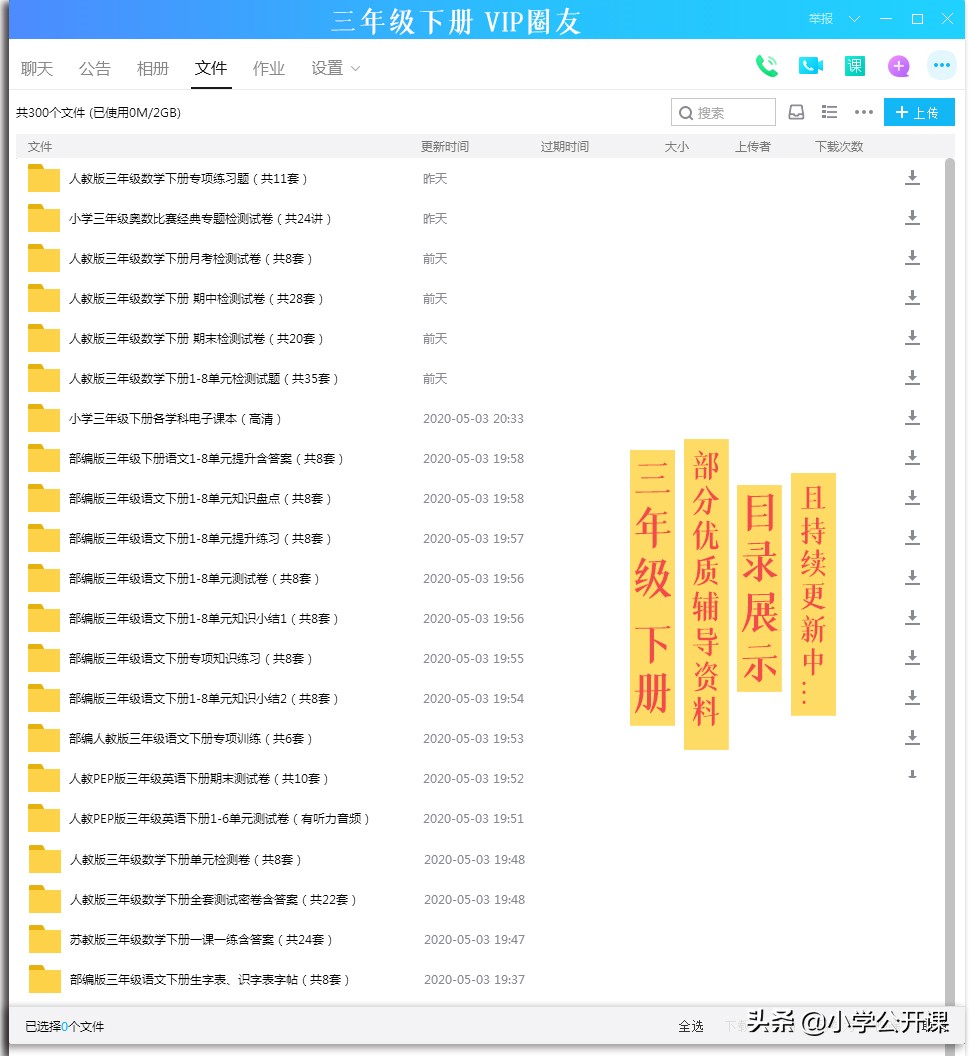The height and width of the screenshot is (1056, 971).
Task: Download the 小学三年级下册各学科电子课本 folder
Action: click(x=912, y=418)
